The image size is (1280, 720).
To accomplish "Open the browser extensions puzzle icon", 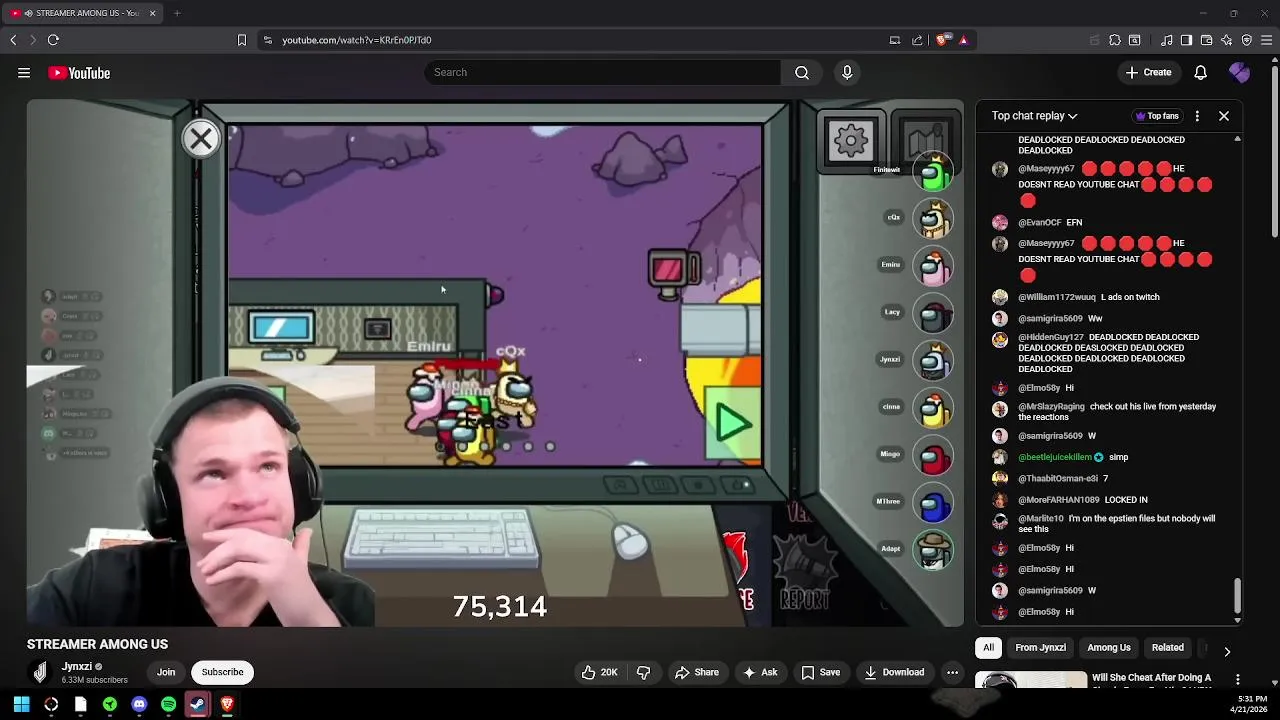I will pos(1115,40).
